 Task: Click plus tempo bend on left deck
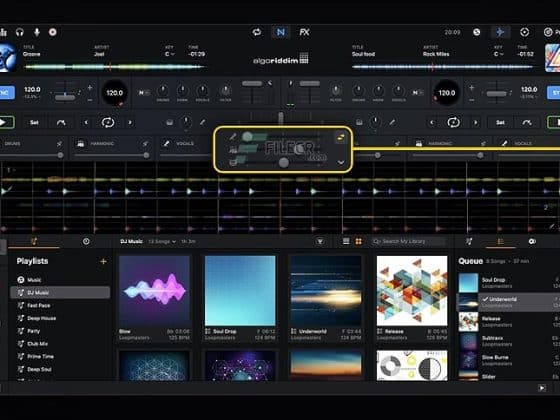click(x=90, y=88)
